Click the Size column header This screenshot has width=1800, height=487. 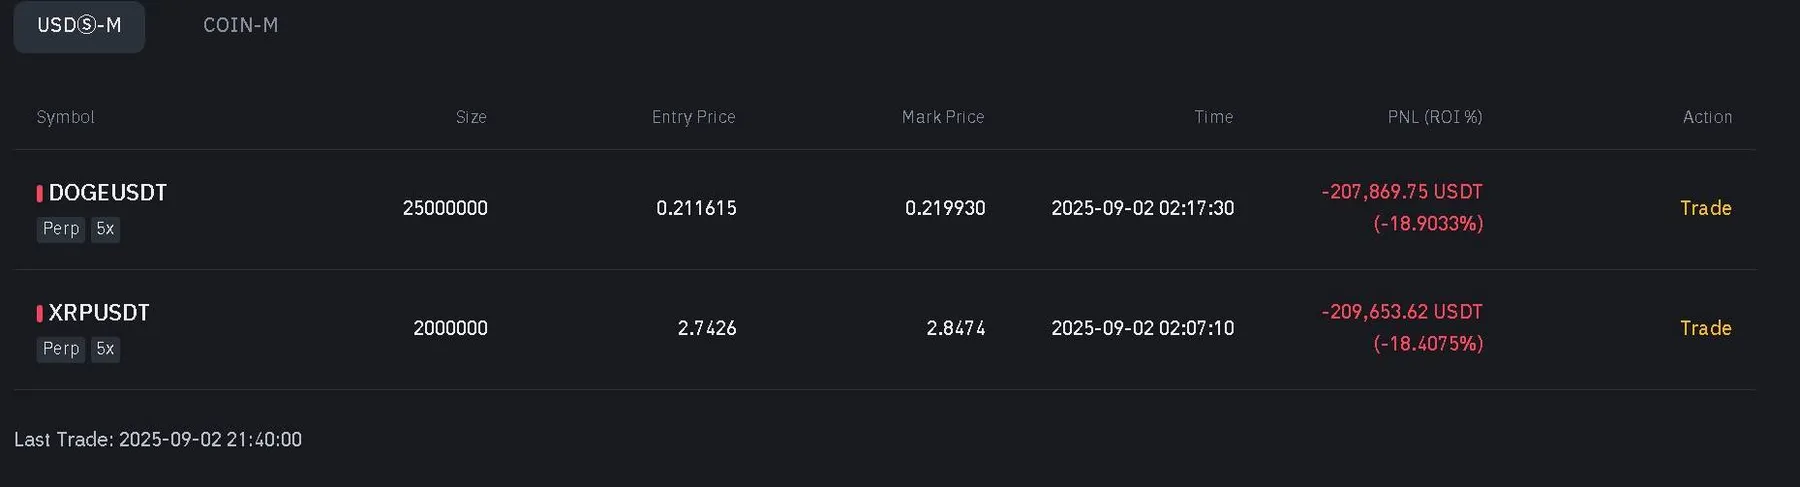pyautogui.click(x=471, y=117)
